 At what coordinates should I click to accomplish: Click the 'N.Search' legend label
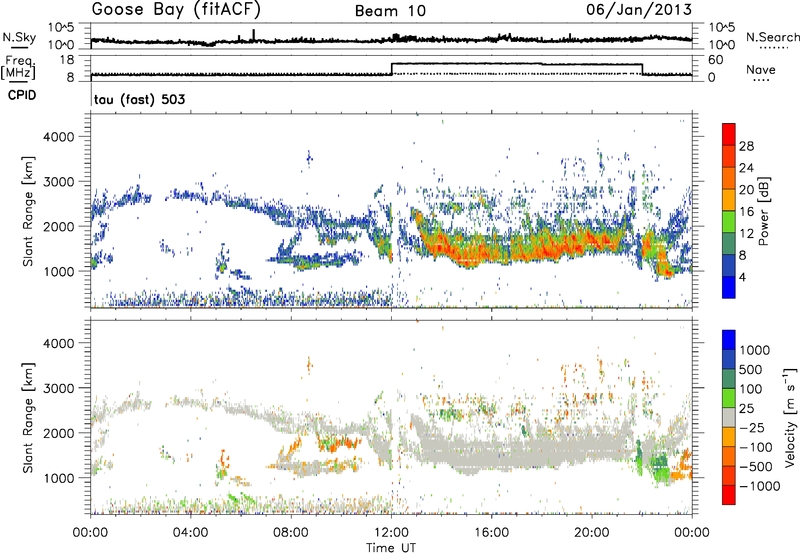coord(772,37)
